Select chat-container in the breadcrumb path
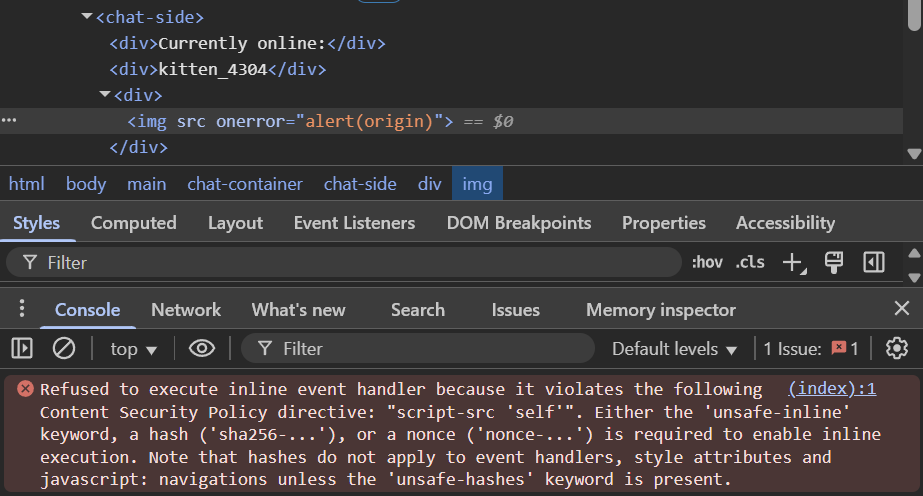Image resolution: width=923 pixels, height=496 pixels. click(244, 184)
